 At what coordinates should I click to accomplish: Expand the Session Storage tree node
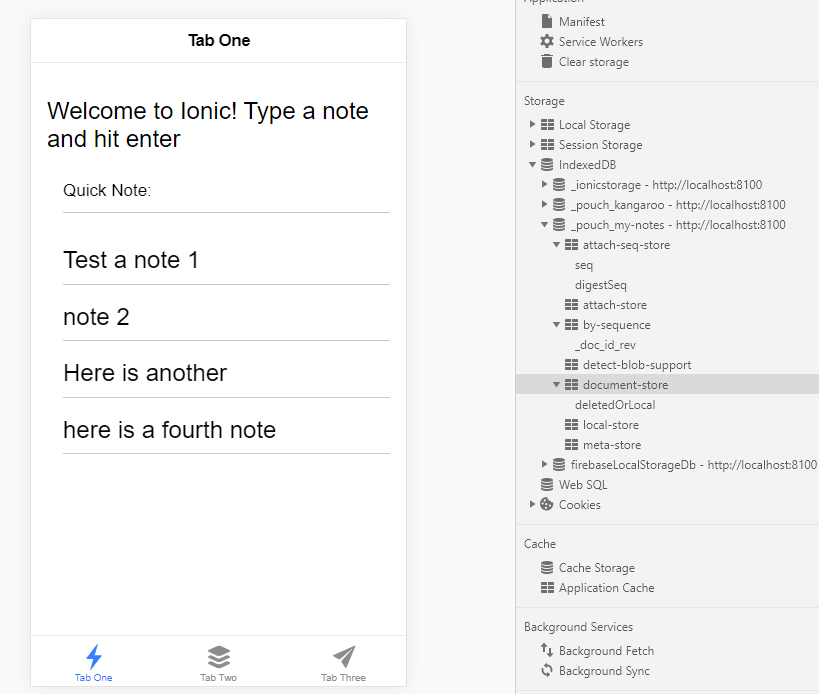tap(532, 144)
